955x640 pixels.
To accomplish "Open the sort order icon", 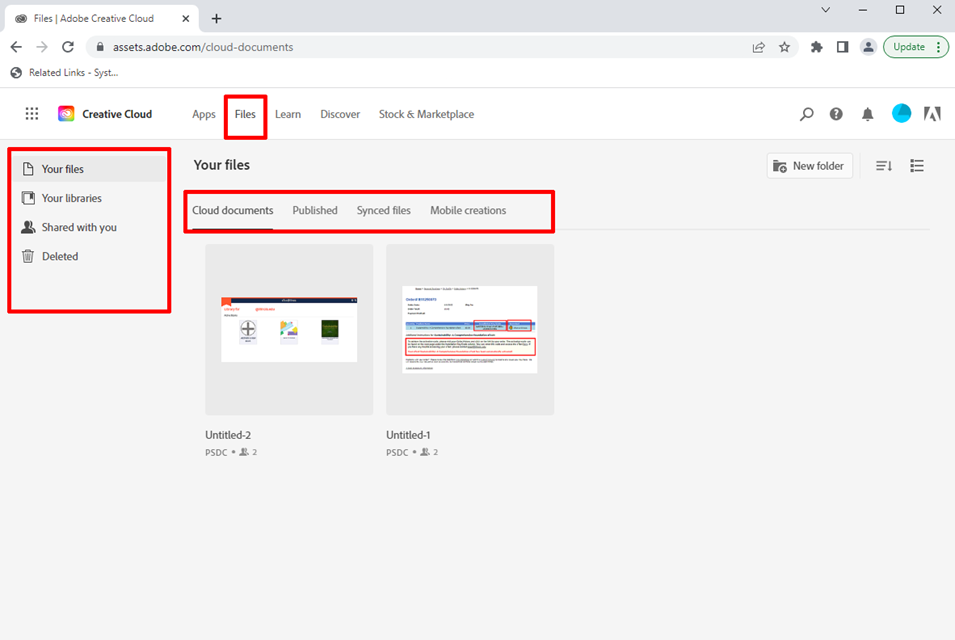I will tap(884, 166).
